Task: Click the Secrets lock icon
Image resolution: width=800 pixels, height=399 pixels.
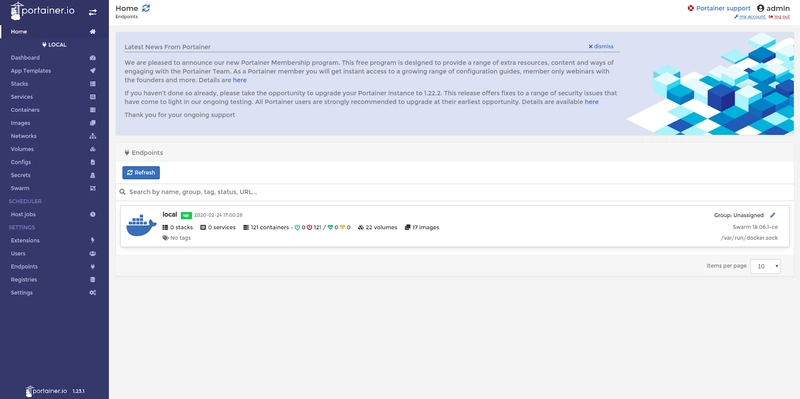Action: 92,175
